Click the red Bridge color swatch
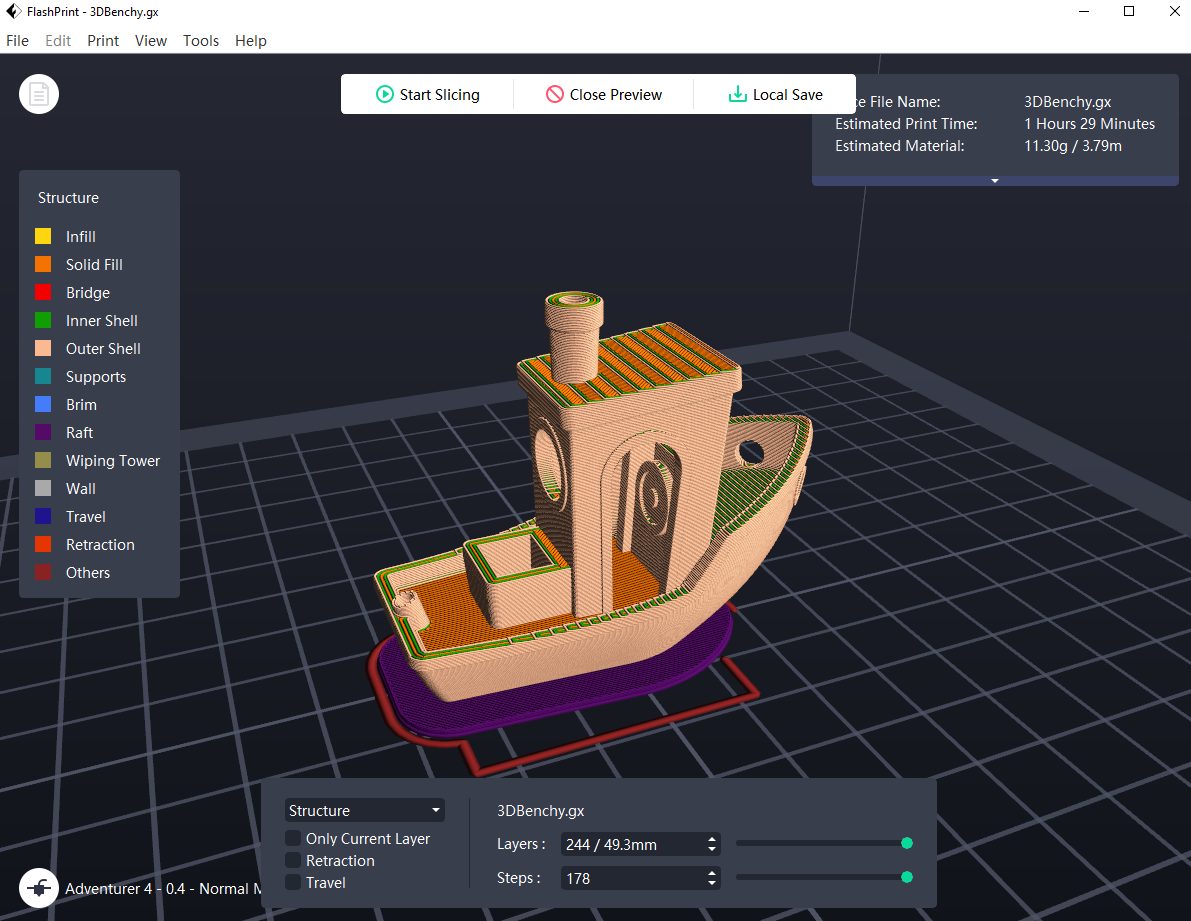 pyautogui.click(x=43, y=292)
